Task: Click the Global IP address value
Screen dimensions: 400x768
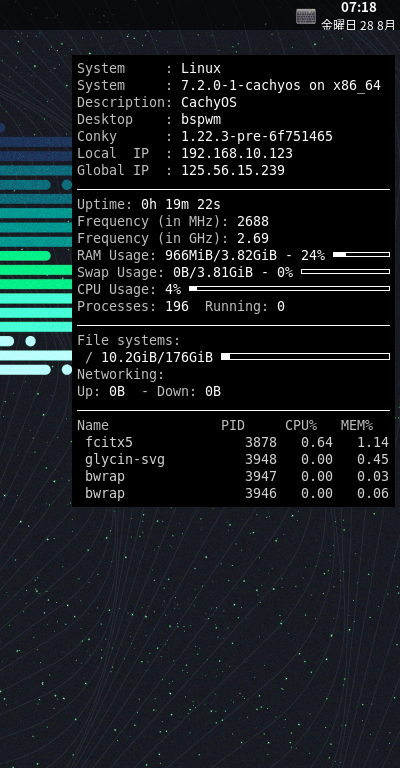Action: (233, 170)
